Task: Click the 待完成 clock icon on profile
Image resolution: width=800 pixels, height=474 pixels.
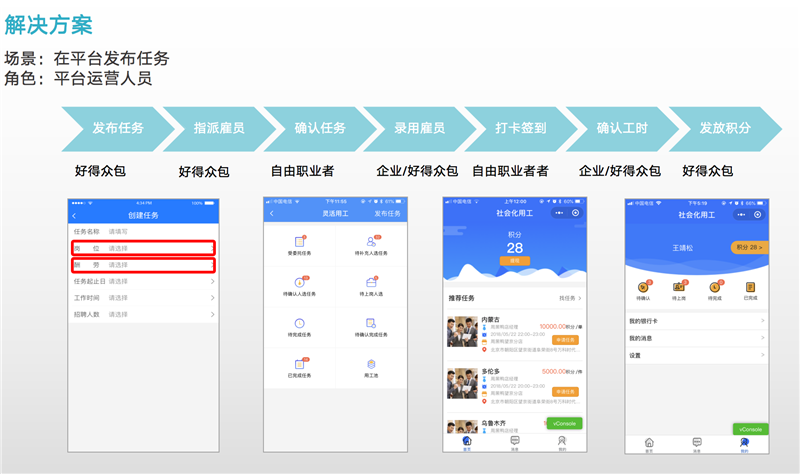Action: pos(714,288)
